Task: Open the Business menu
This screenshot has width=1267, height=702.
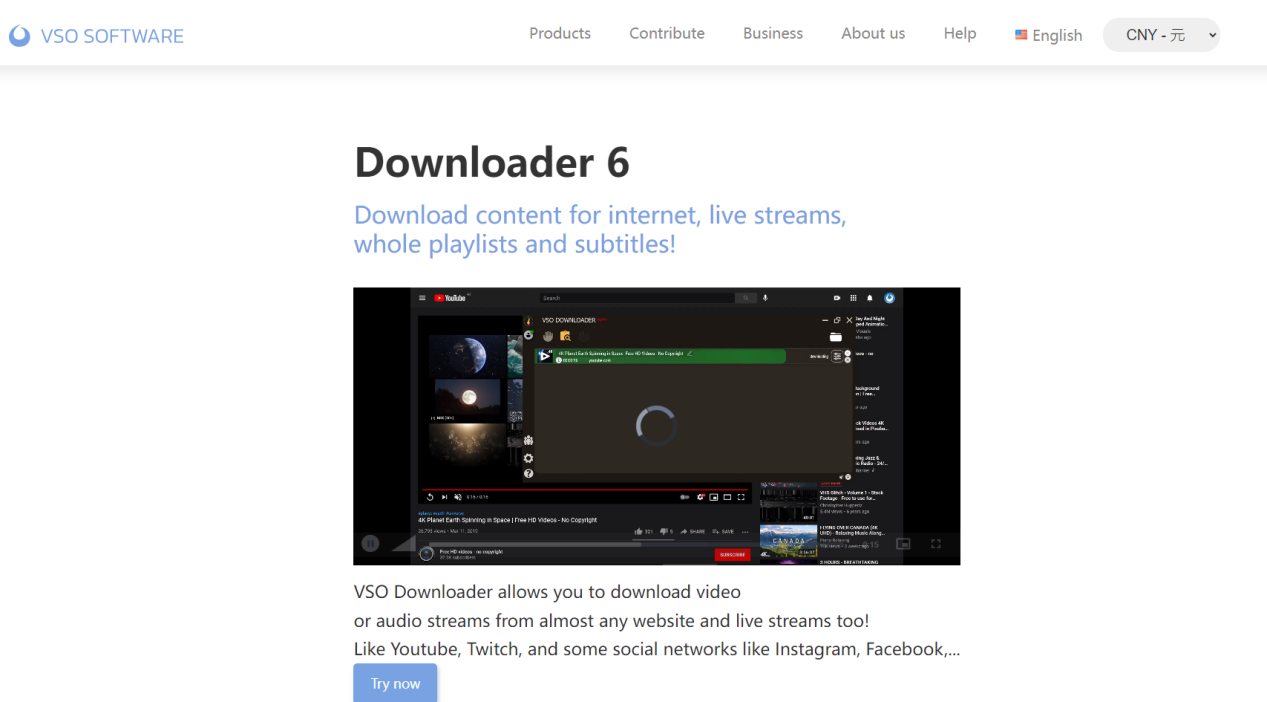Action: coord(773,33)
